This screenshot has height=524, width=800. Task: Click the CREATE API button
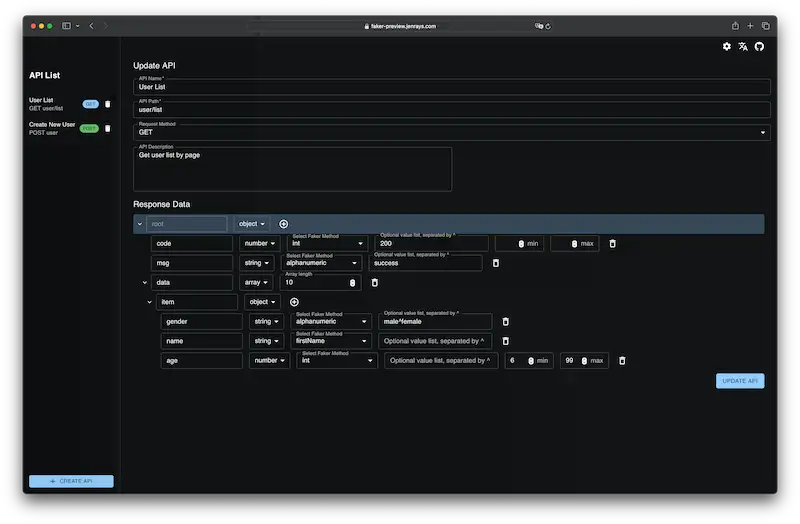pos(71,481)
